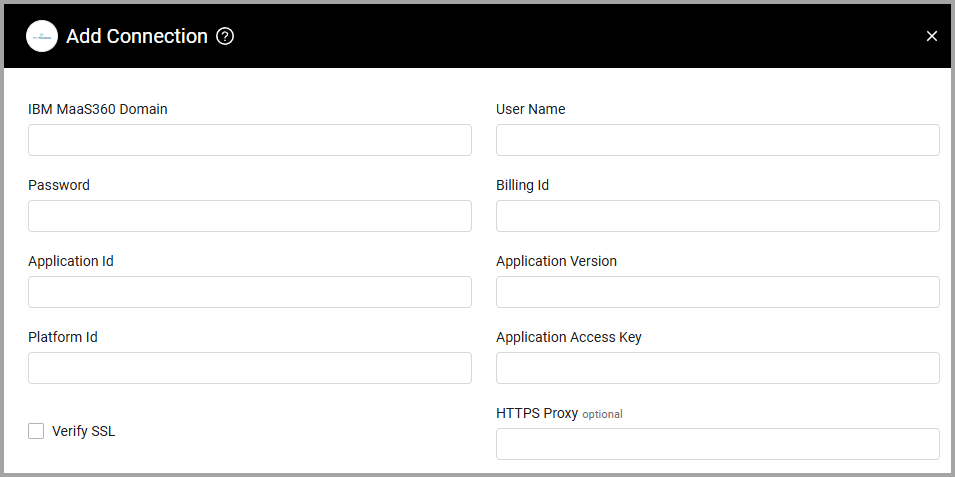Image resolution: width=955 pixels, height=477 pixels.
Task: Enable the Verify SSL checkbox
Action: coord(36,431)
